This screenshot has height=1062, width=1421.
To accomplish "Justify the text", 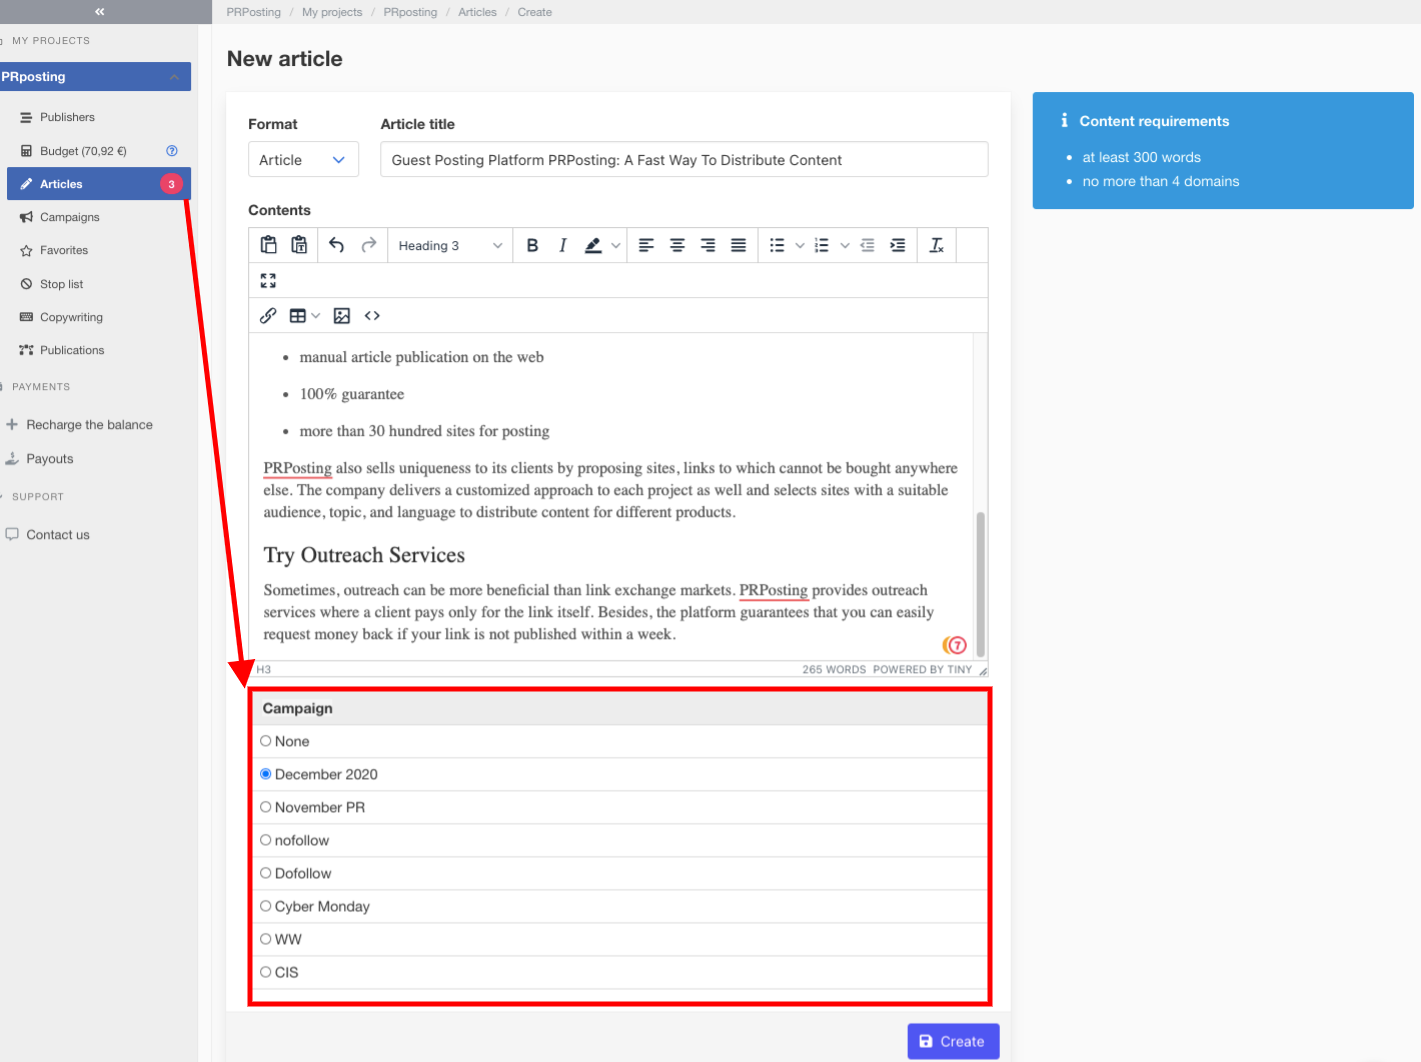I will [x=738, y=245].
